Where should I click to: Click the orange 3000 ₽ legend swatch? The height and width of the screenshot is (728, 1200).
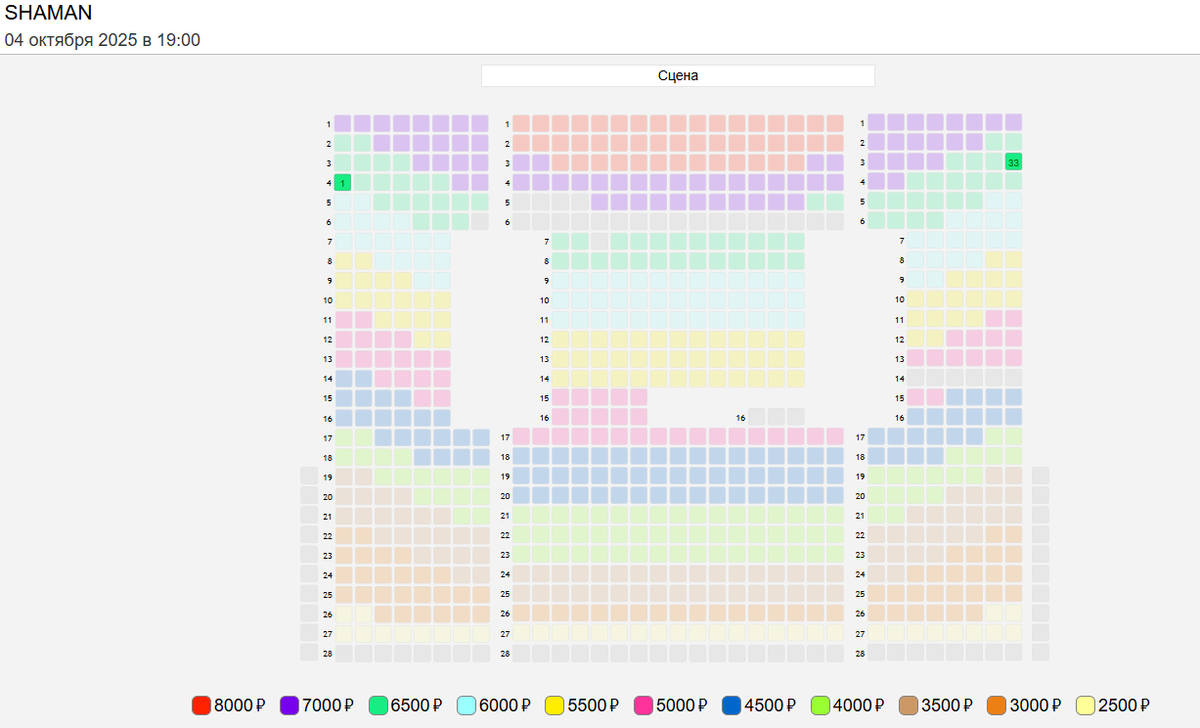click(996, 705)
